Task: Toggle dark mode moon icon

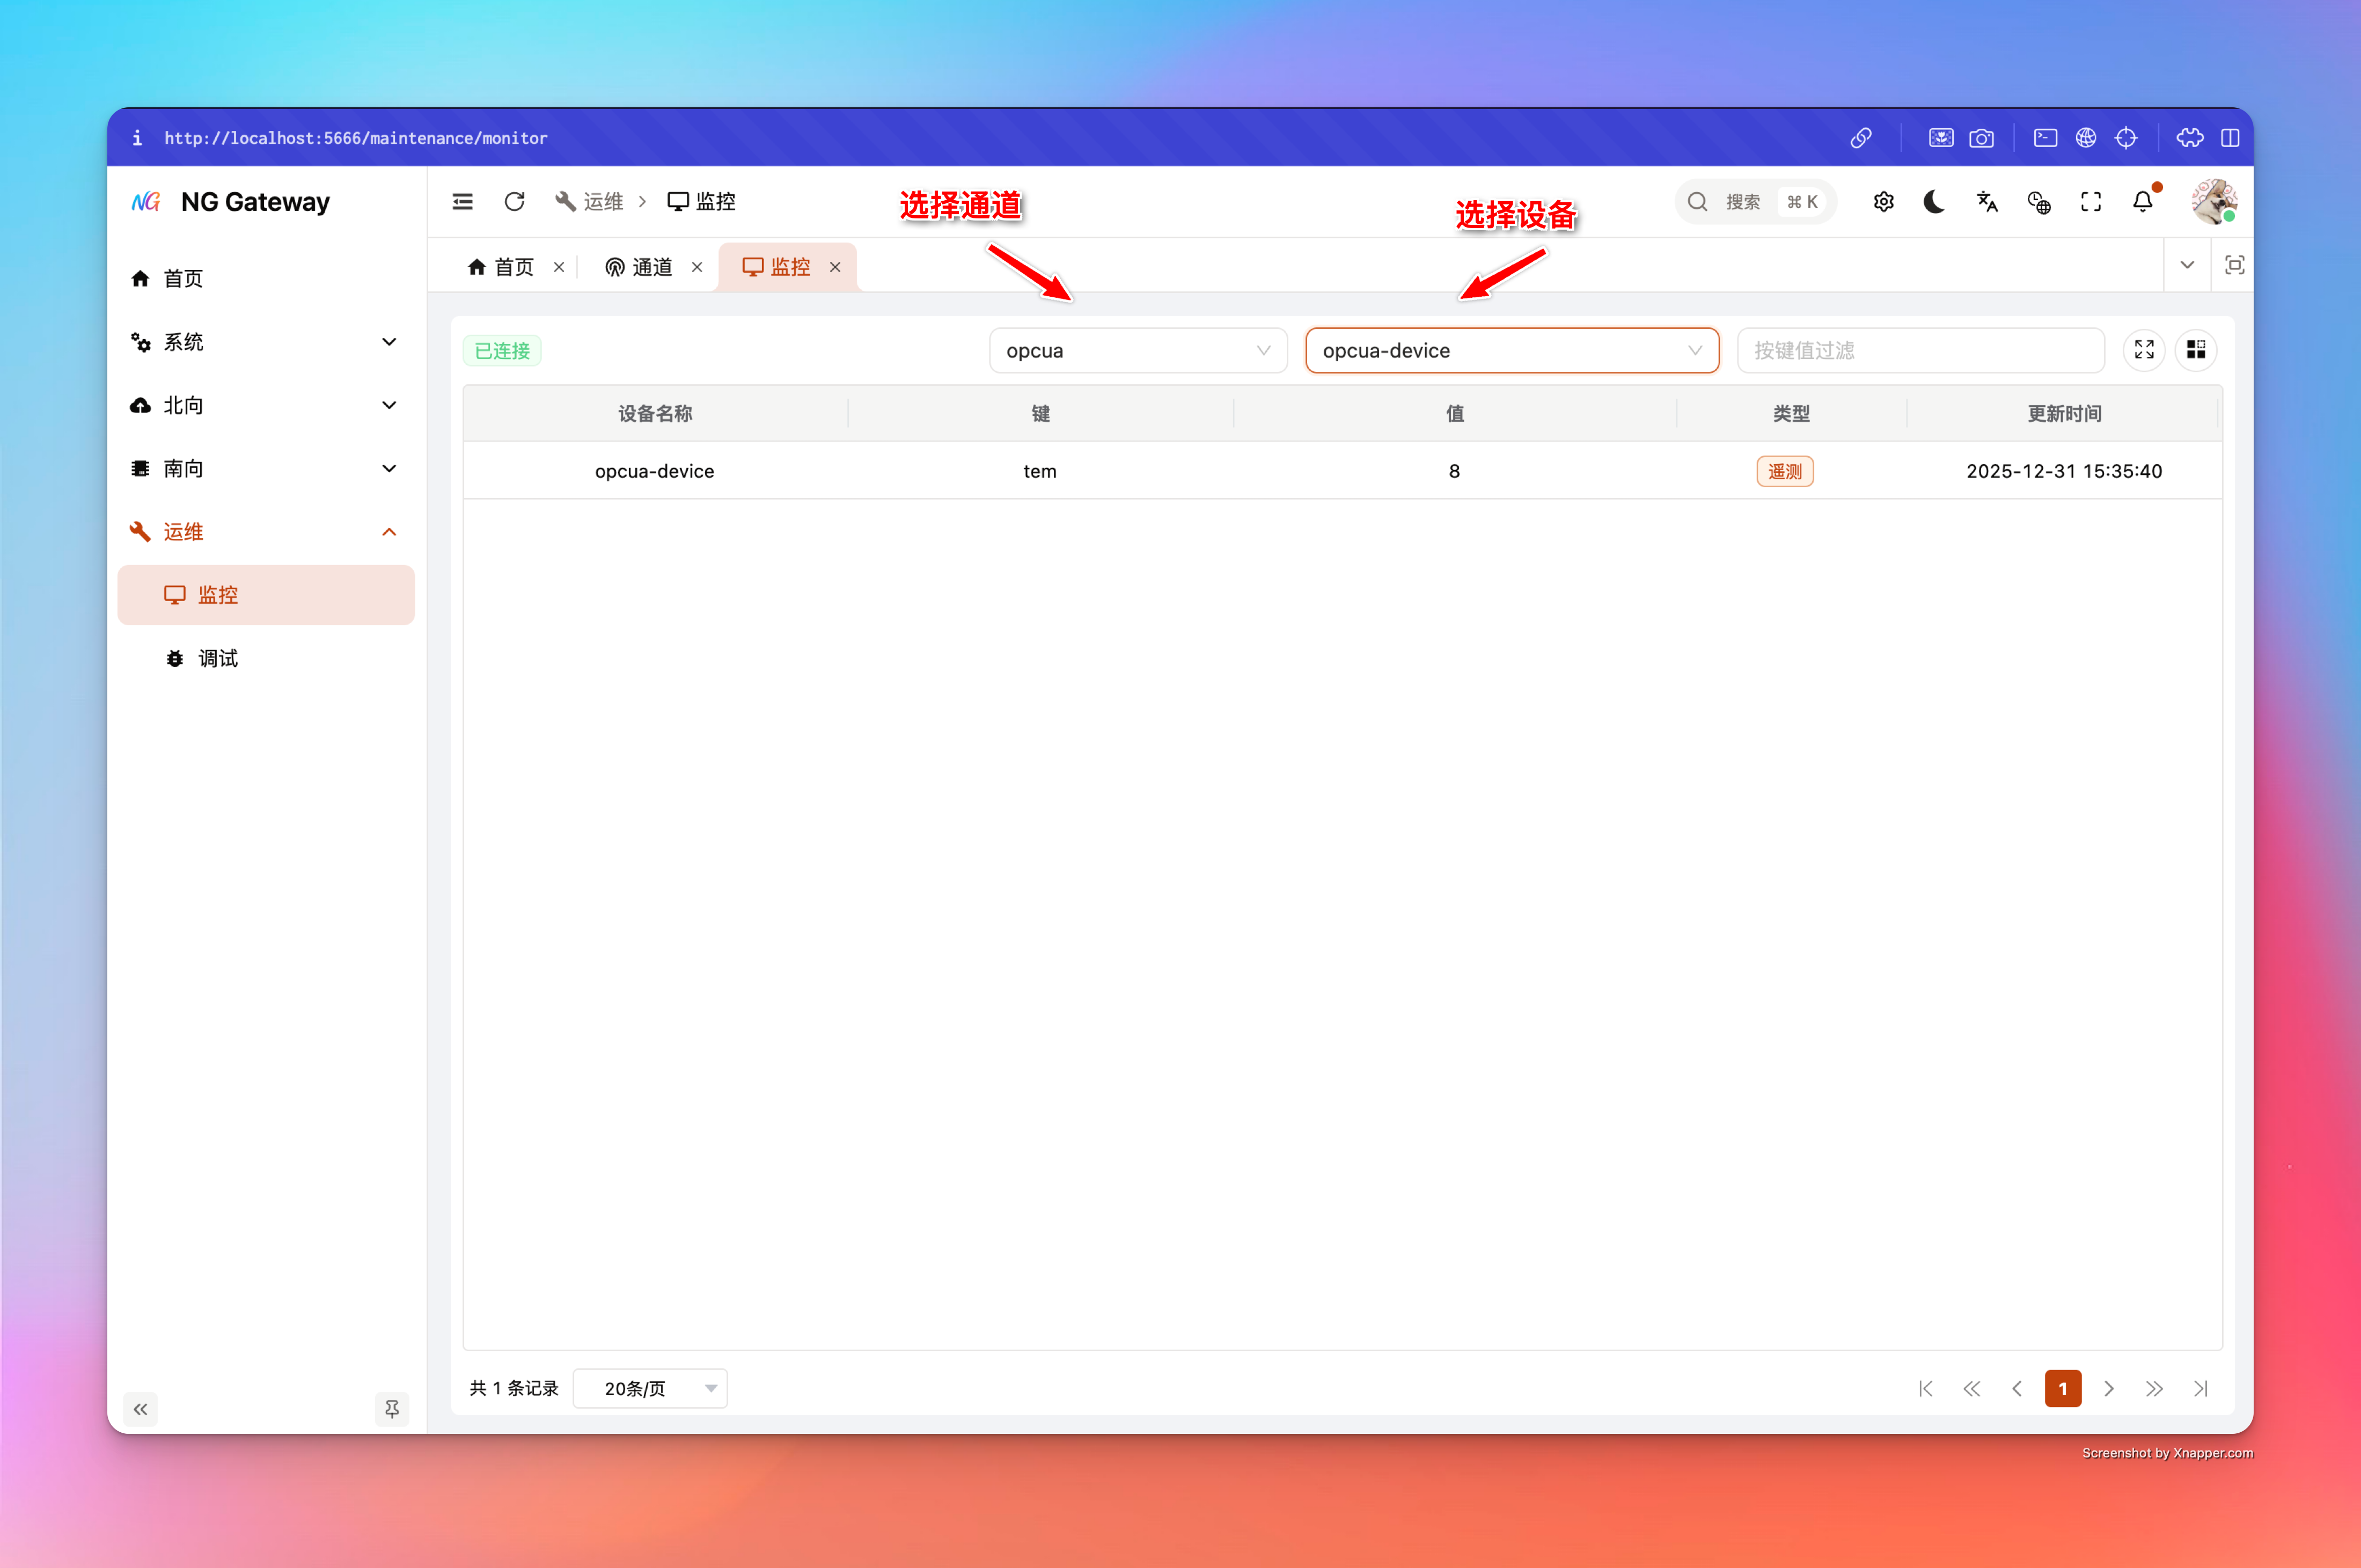Action: coord(1934,202)
